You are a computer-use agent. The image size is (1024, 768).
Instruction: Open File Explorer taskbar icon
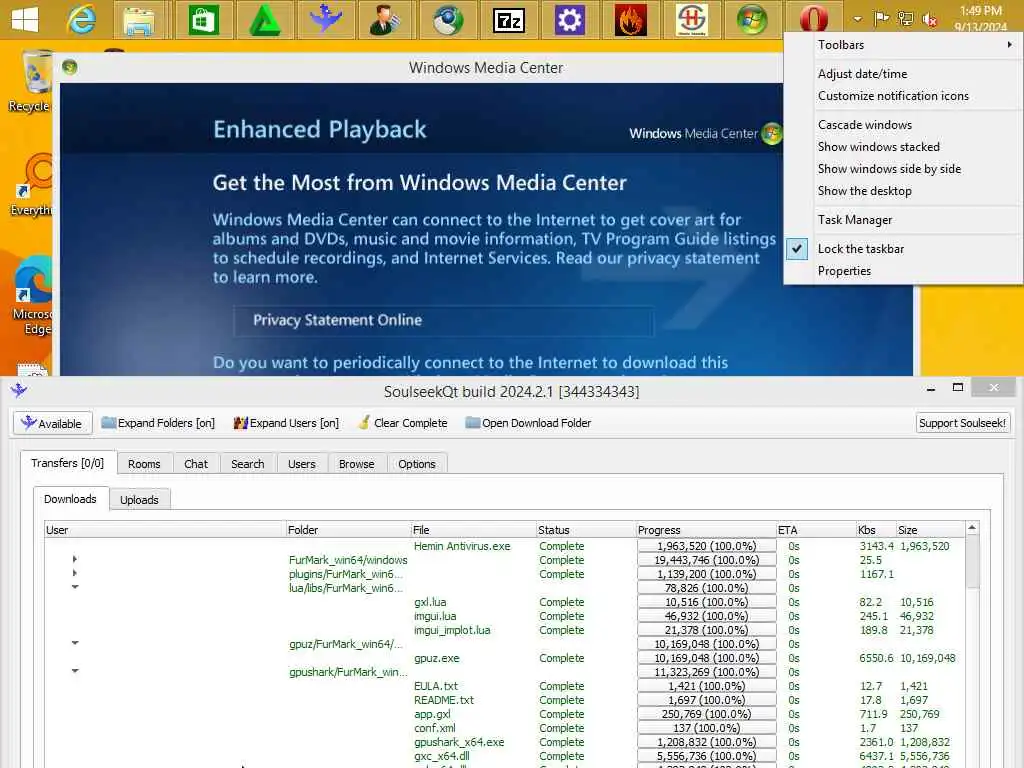click(x=139, y=20)
